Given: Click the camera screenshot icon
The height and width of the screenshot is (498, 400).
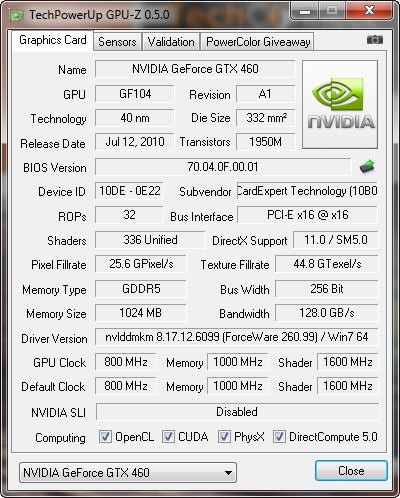Looking at the screenshot, I should pos(375,40).
